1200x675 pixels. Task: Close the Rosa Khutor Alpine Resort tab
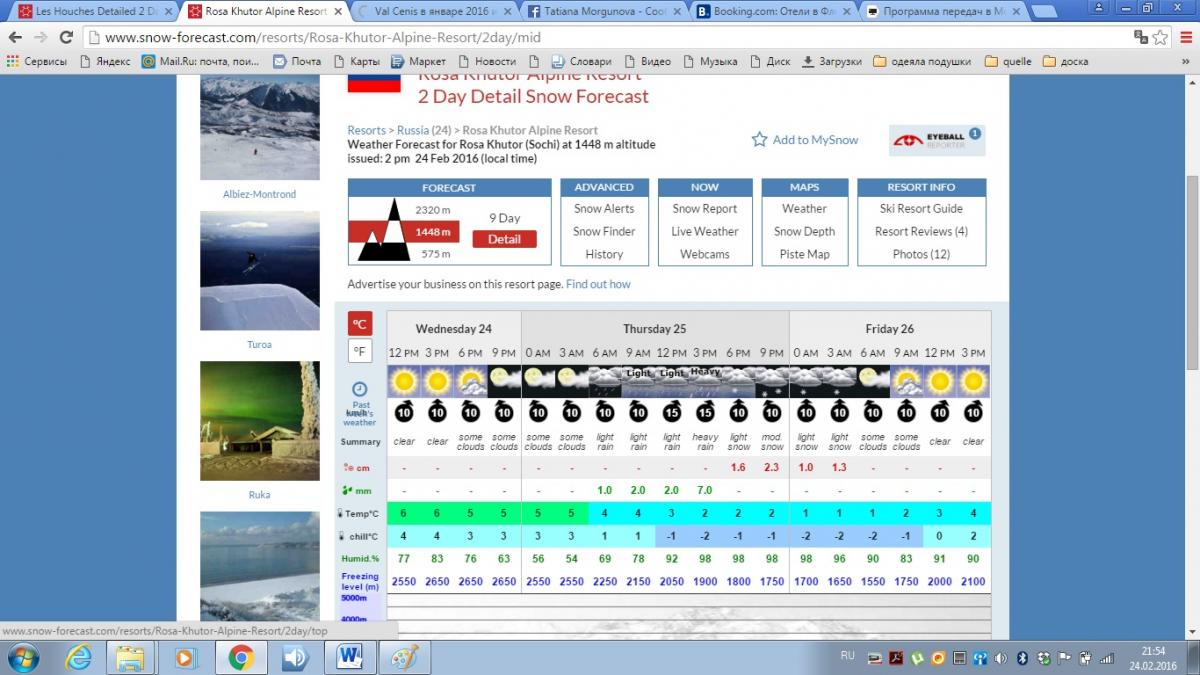pos(337,11)
